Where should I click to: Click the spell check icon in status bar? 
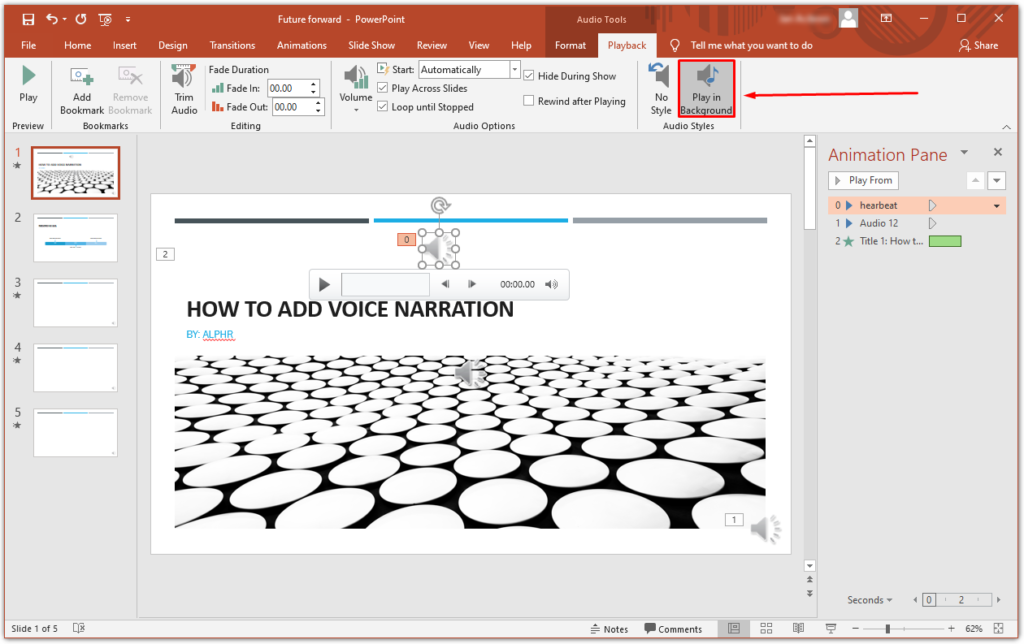(79, 628)
